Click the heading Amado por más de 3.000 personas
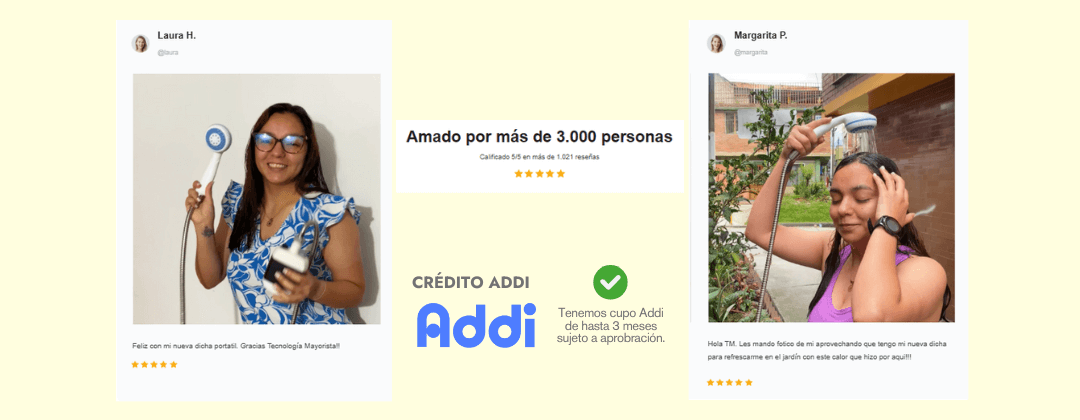 pyautogui.click(x=539, y=137)
